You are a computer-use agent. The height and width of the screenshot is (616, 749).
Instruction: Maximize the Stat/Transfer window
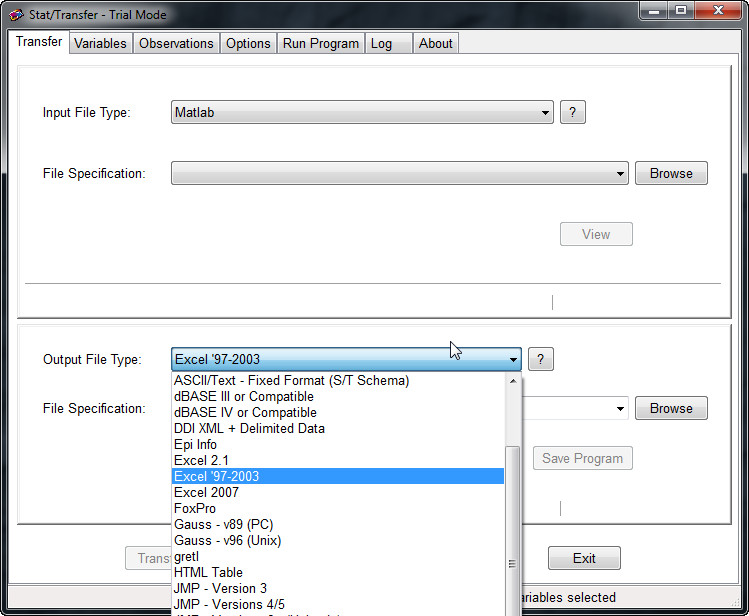681,11
